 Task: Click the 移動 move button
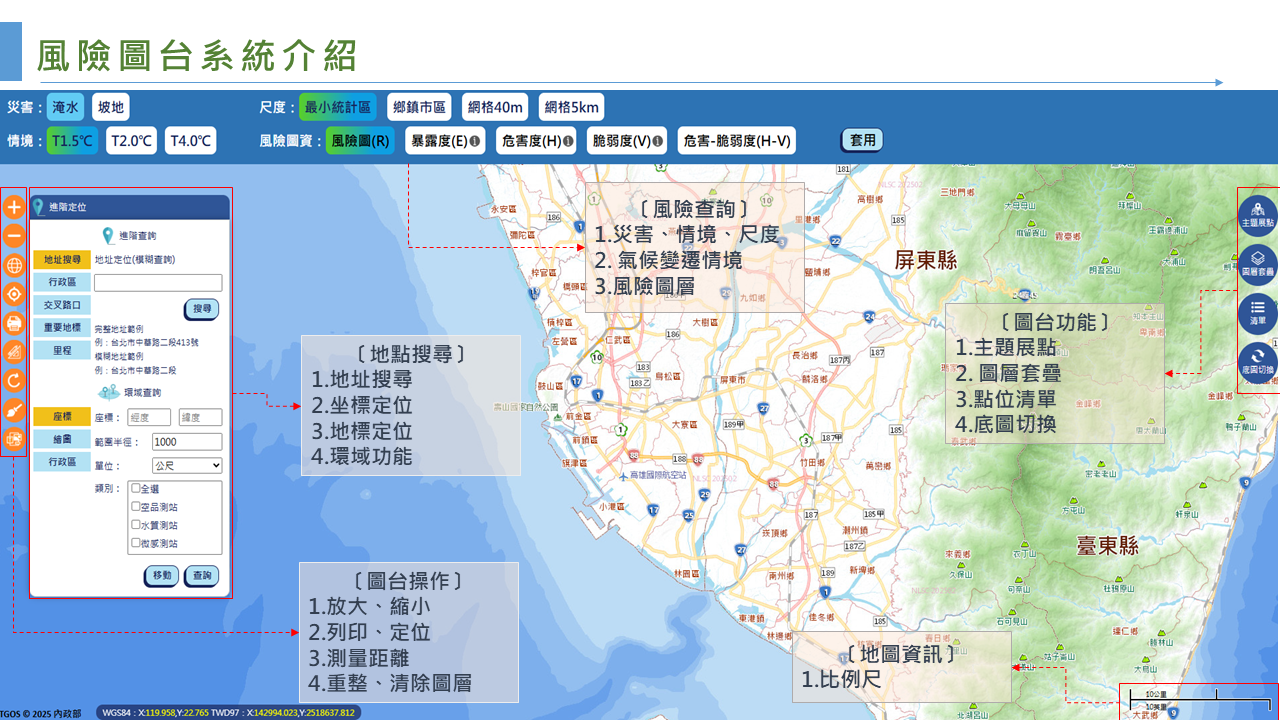pyautogui.click(x=162, y=576)
